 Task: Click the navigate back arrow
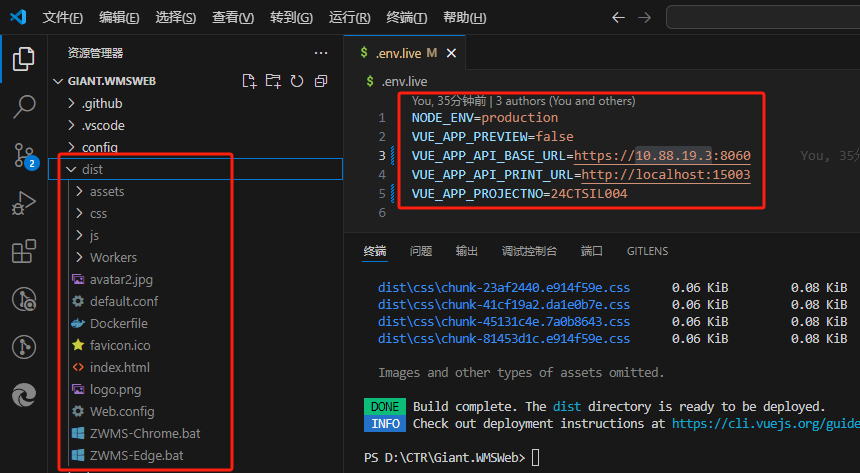618,17
